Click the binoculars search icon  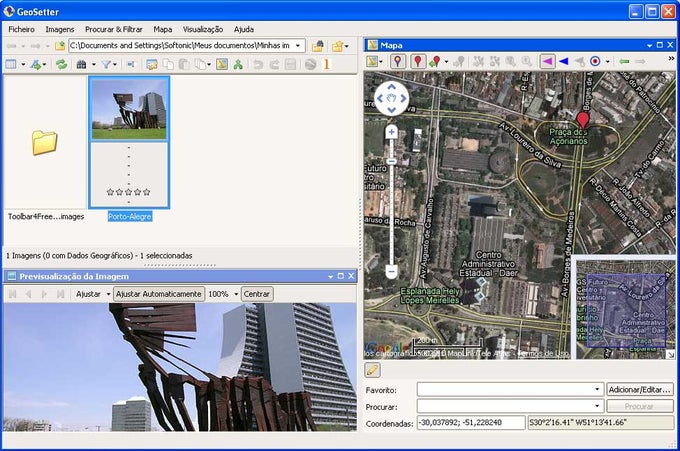(x=81, y=64)
